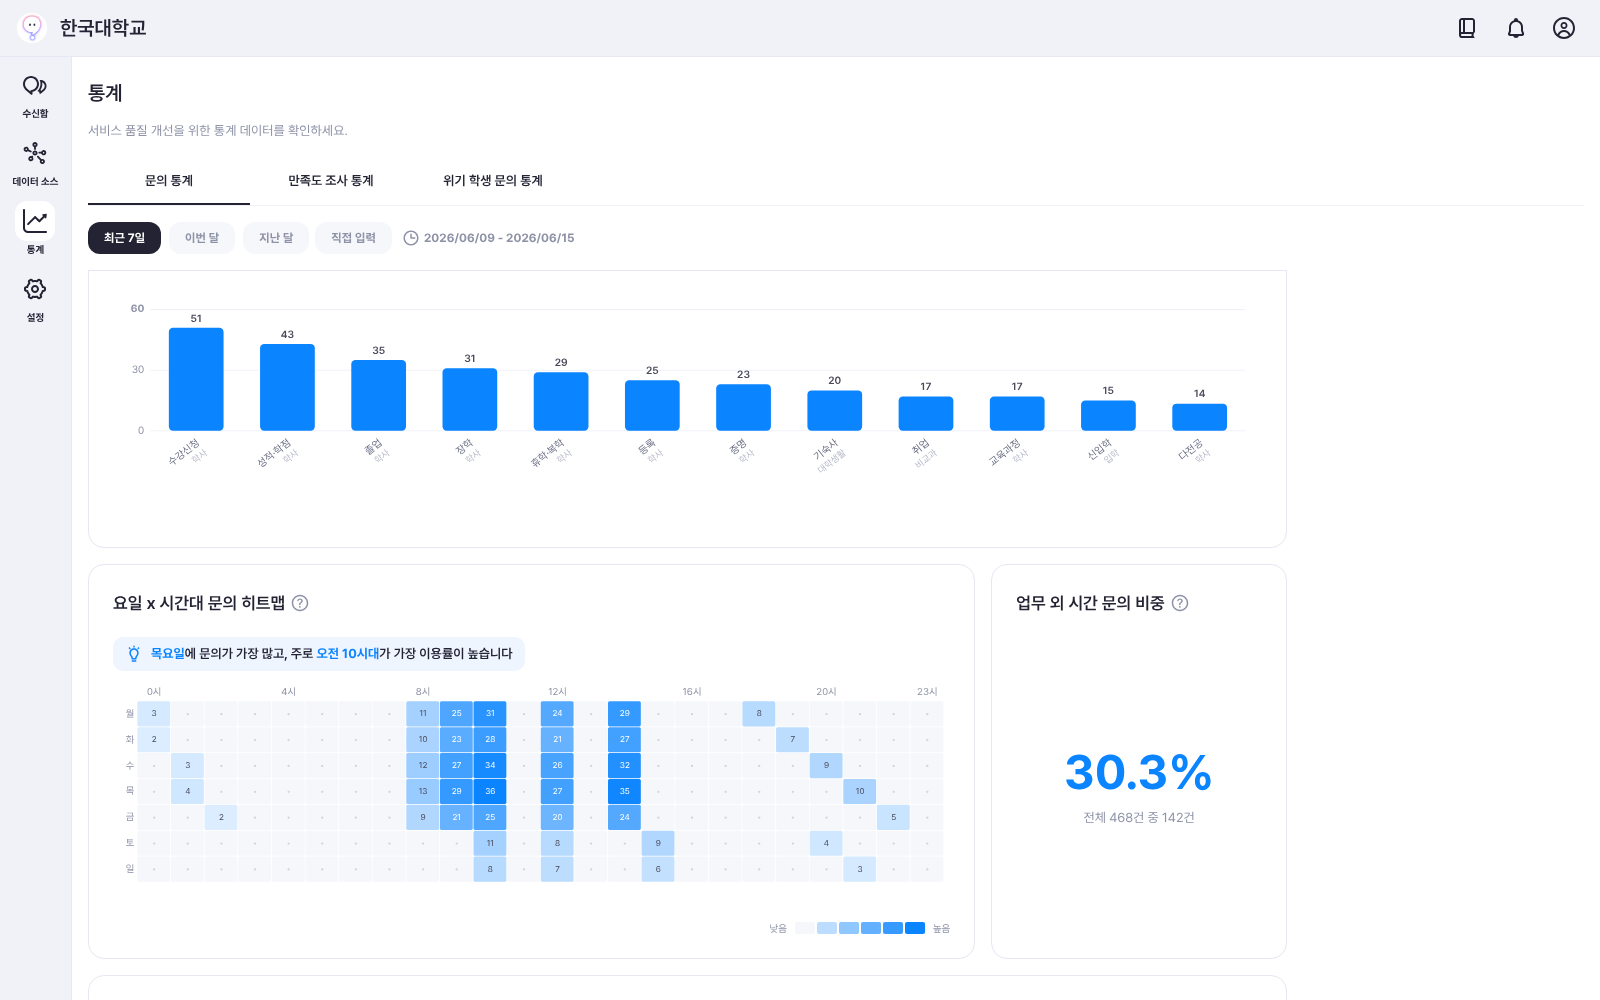Click the 한국대학교 logo icon
The height and width of the screenshot is (1000, 1600).
tap(32, 28)
